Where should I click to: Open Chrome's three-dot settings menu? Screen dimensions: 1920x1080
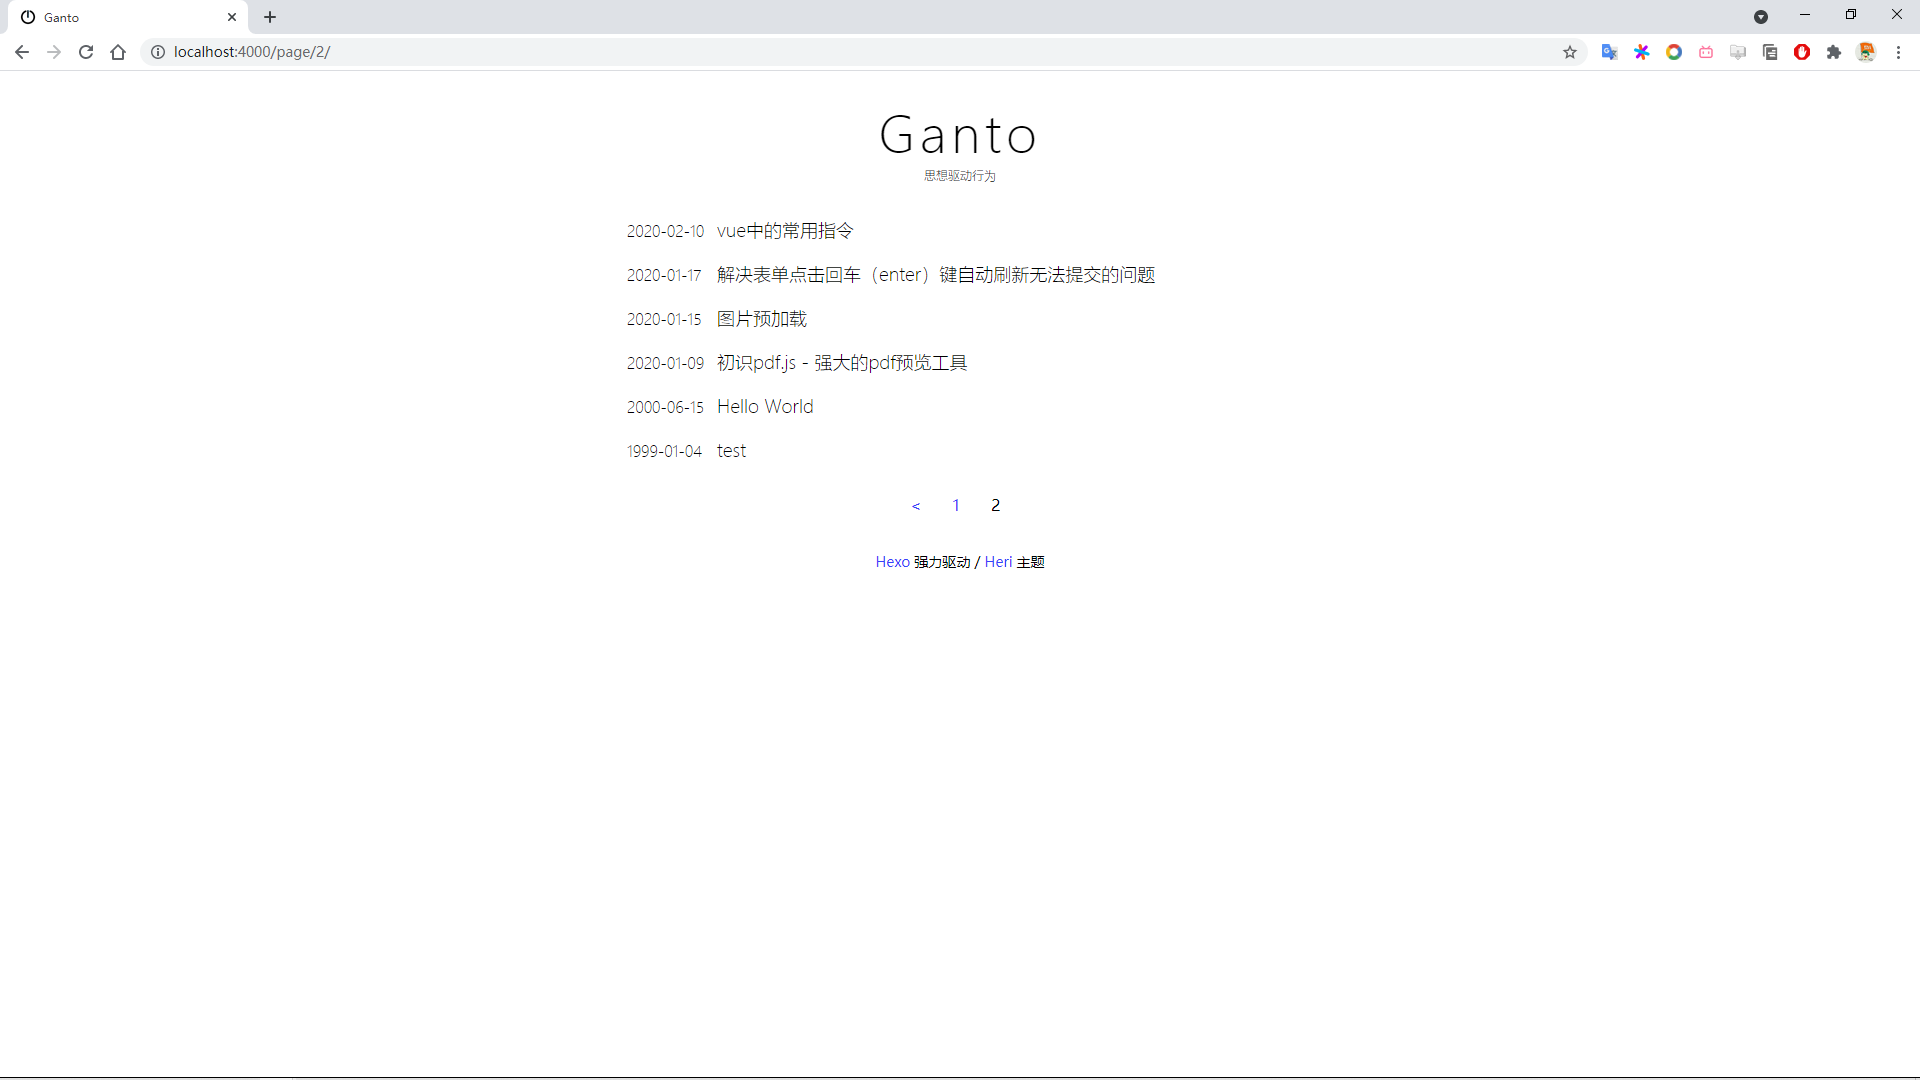(1899, 52)
